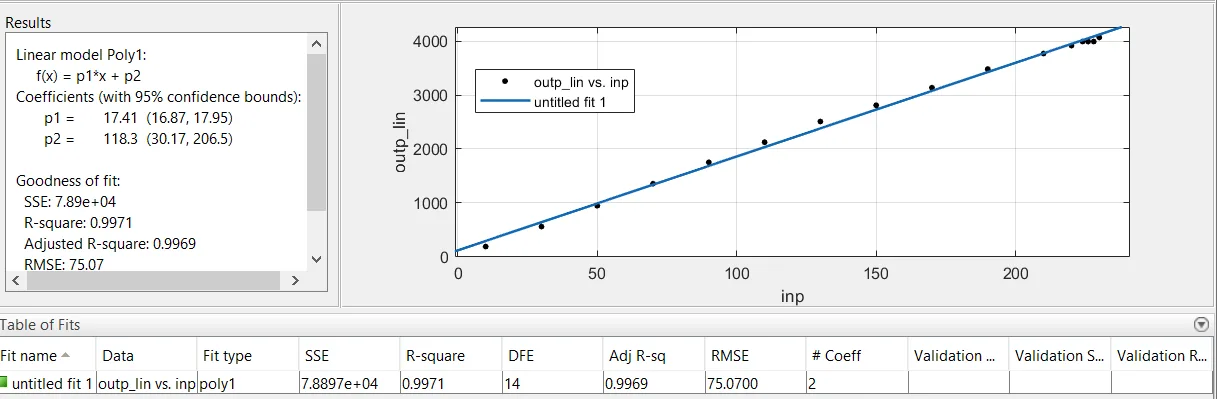
Task: Sort by Data column header
Action: 146,355
